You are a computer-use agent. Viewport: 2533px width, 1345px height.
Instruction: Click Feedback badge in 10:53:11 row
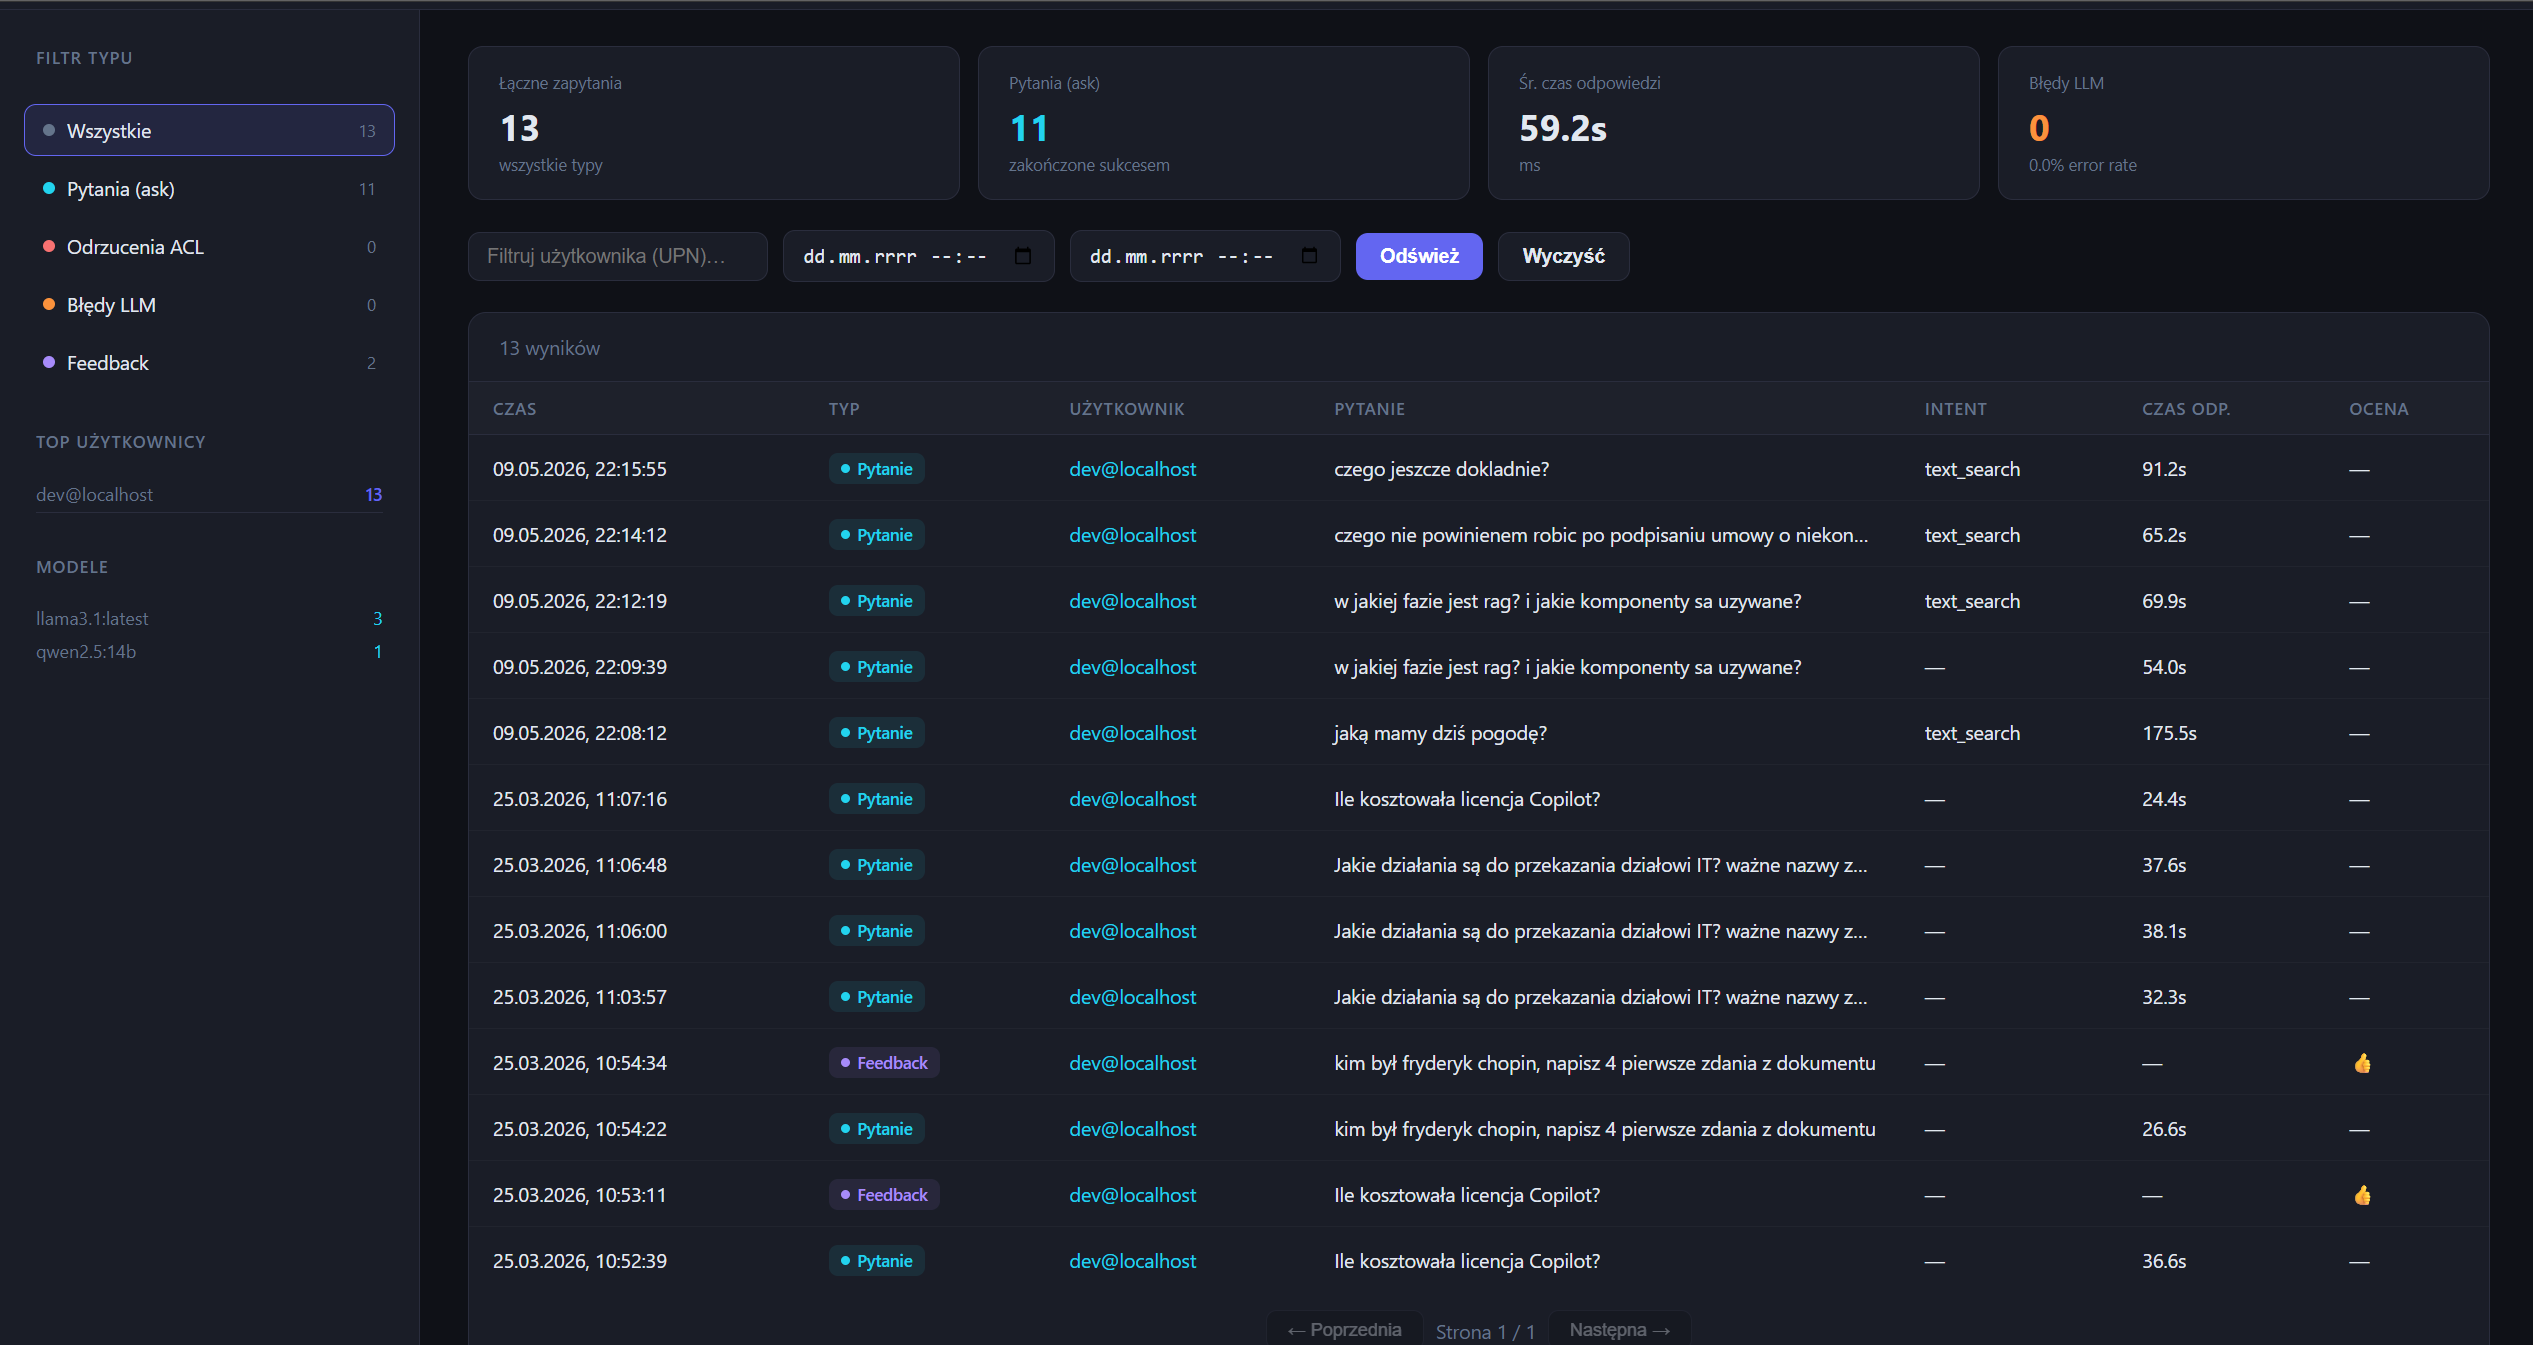coord(884,1195)
